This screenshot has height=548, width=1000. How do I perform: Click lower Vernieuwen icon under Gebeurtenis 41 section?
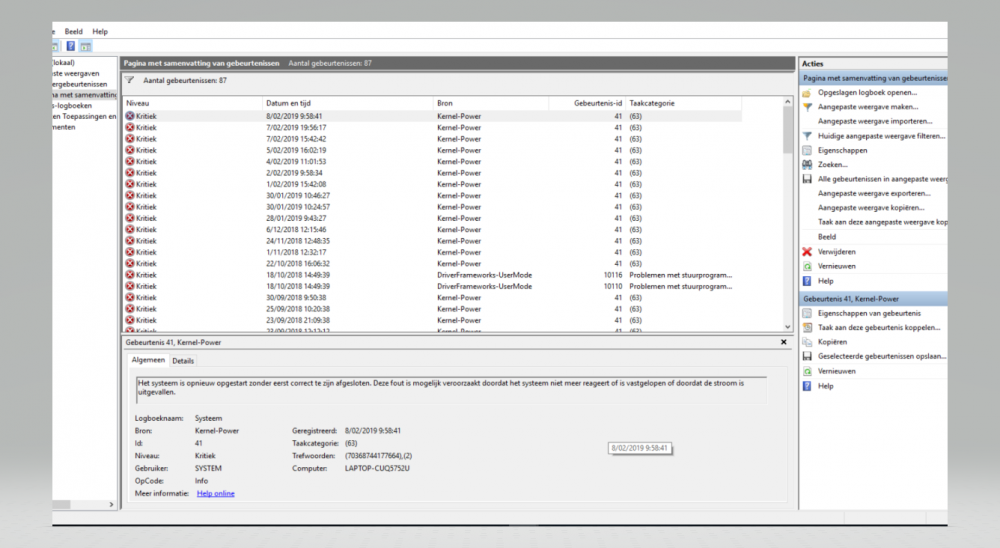pos(807,371)
